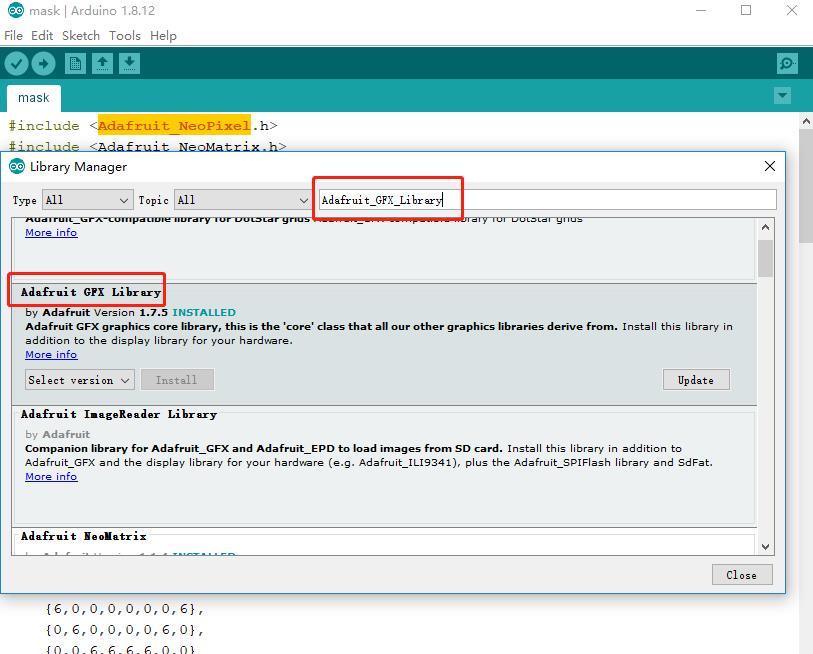Open More info link for Adafruit GFX Library
Screen dimensions: 813x654
point(51,355)
